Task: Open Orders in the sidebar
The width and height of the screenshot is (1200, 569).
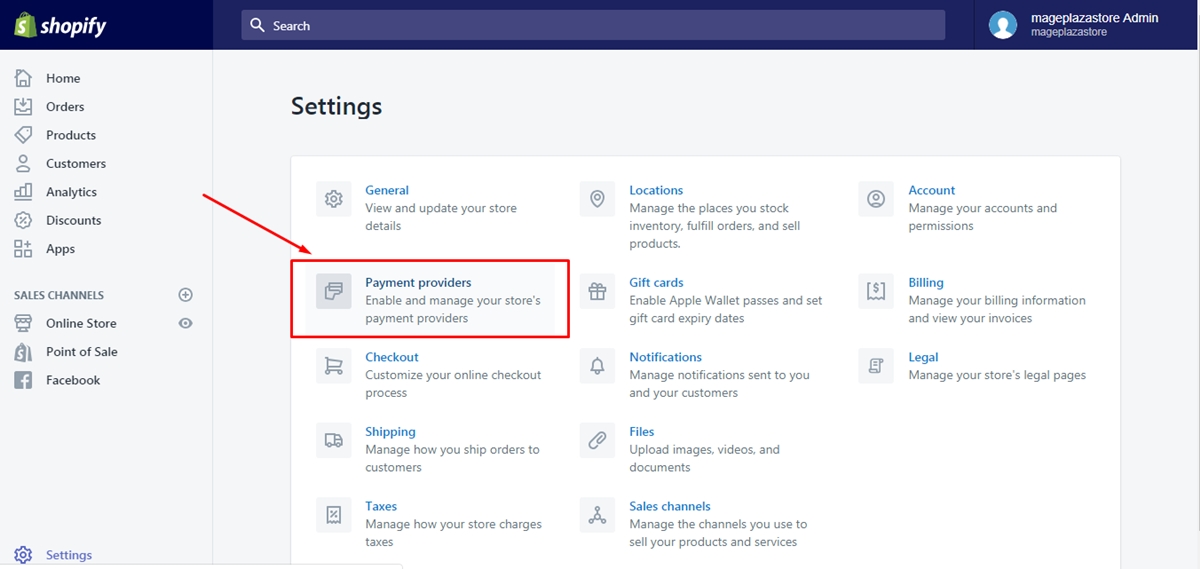Action: (65, 107)
